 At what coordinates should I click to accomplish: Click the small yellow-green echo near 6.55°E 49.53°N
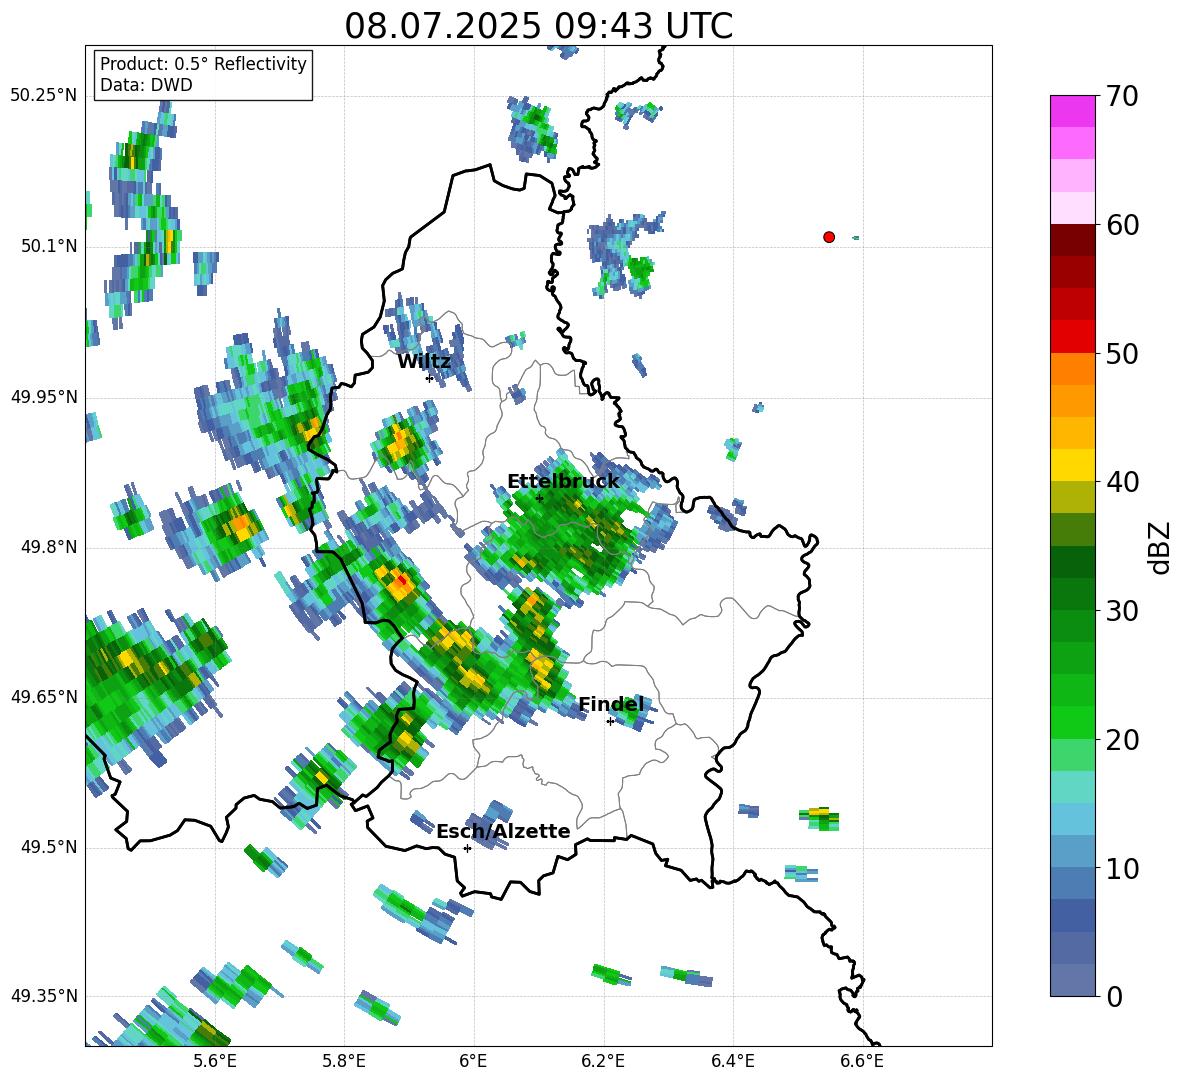click(x=819, y=818)
